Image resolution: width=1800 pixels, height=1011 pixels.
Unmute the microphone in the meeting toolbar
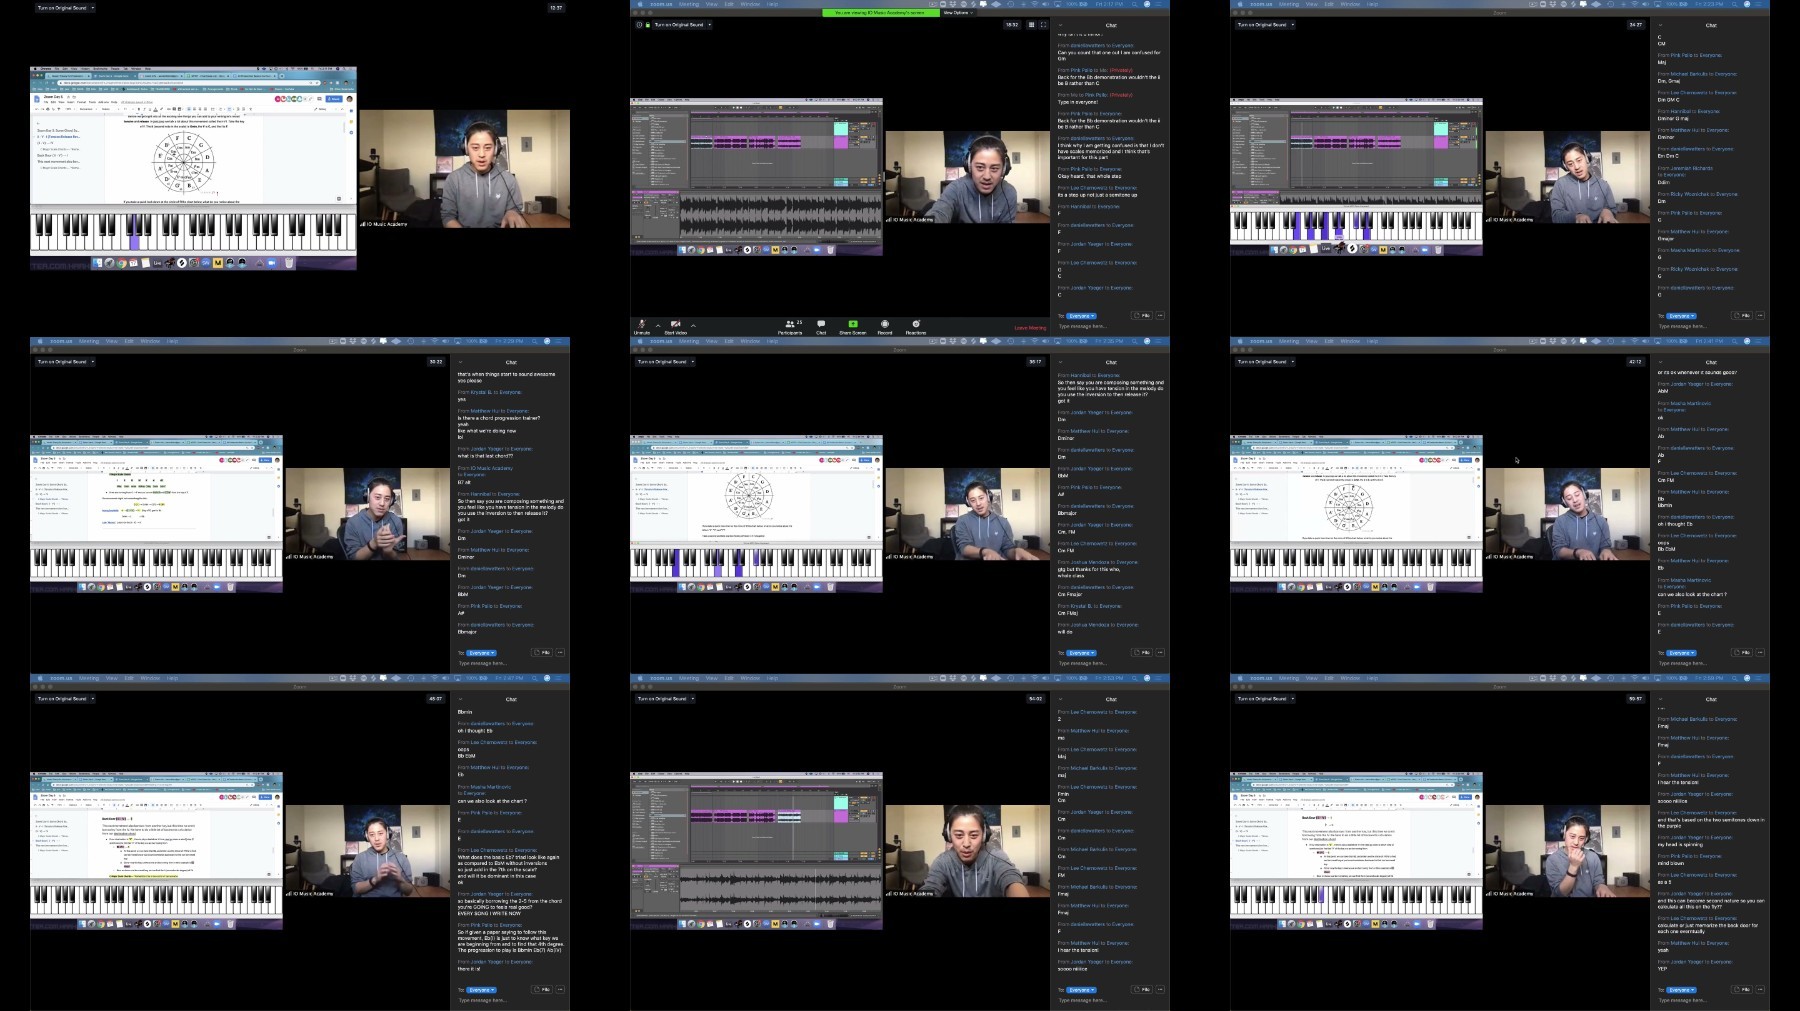tap(642, 327)
